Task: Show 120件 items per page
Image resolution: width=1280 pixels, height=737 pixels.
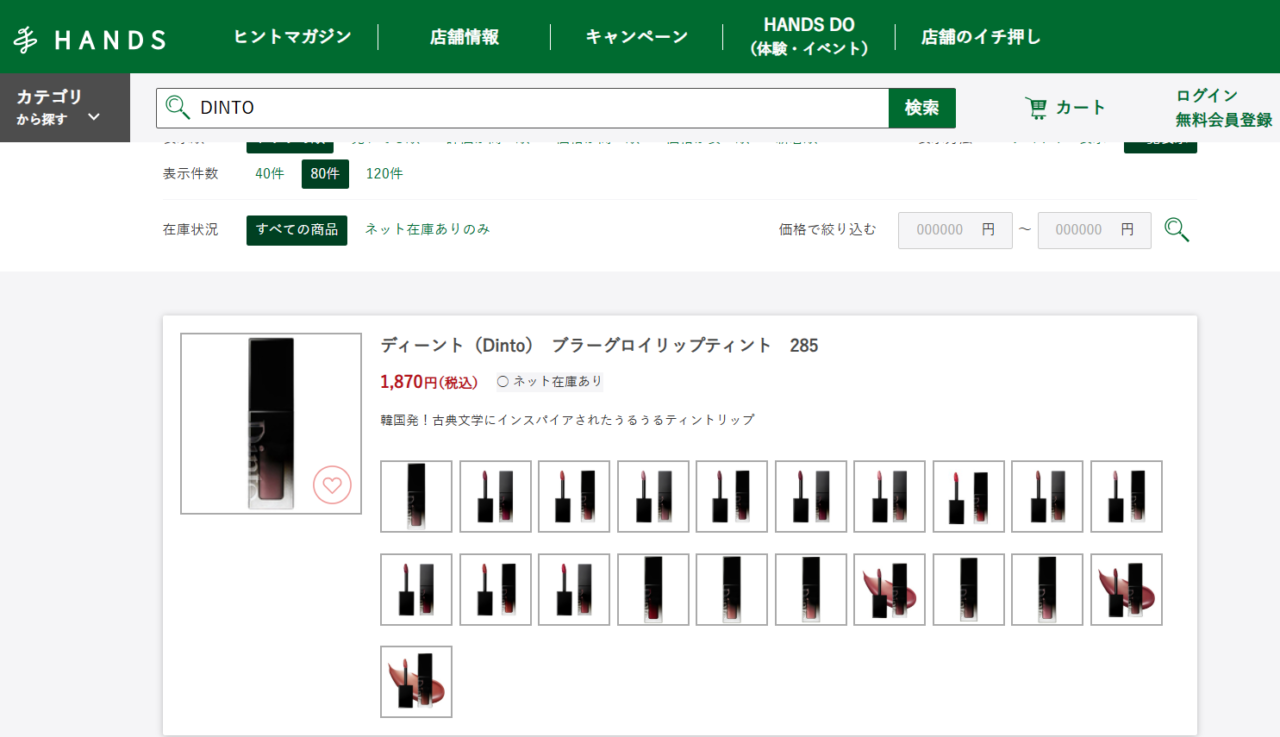Action: (x=384, y=174)
